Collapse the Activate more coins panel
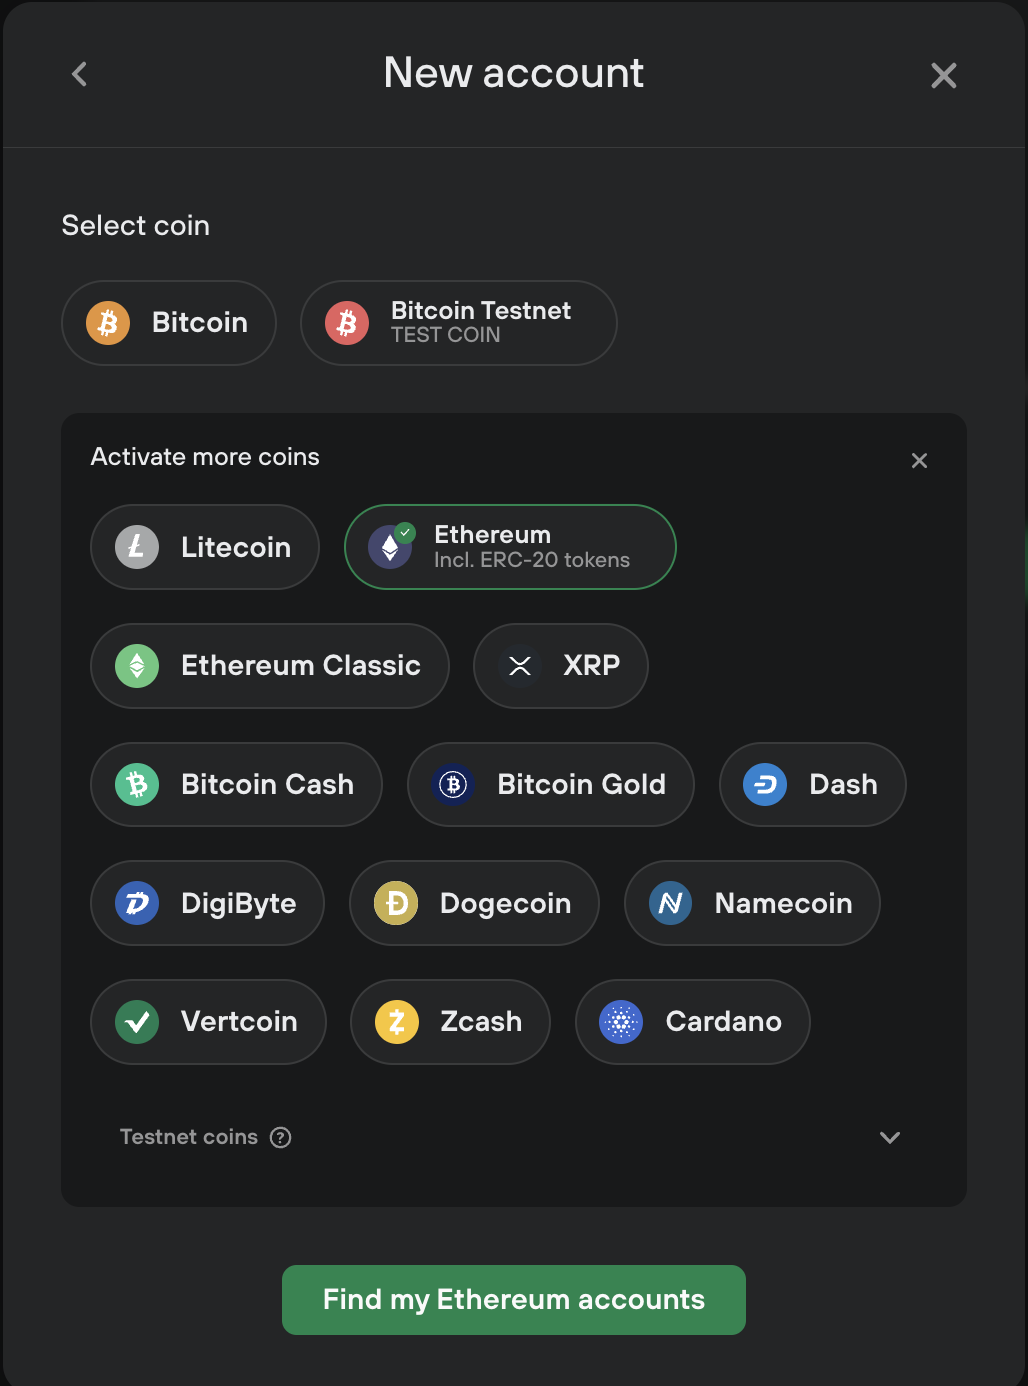1028x1386 pixels. tap(920, 461)
